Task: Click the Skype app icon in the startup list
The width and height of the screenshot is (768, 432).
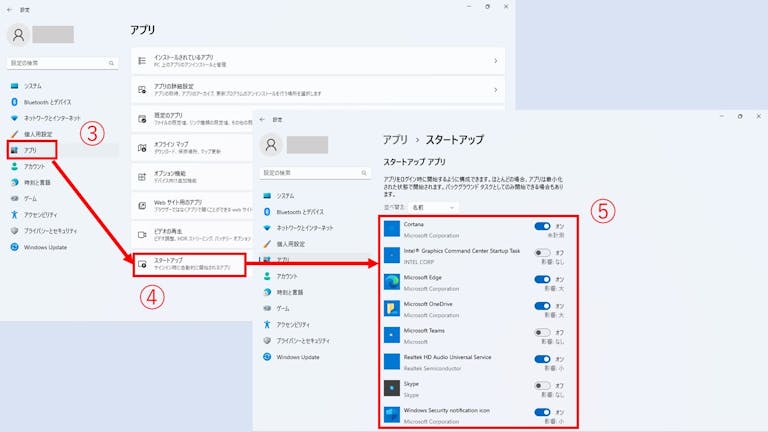Action: pyautogui.click(x=392, y=388)
